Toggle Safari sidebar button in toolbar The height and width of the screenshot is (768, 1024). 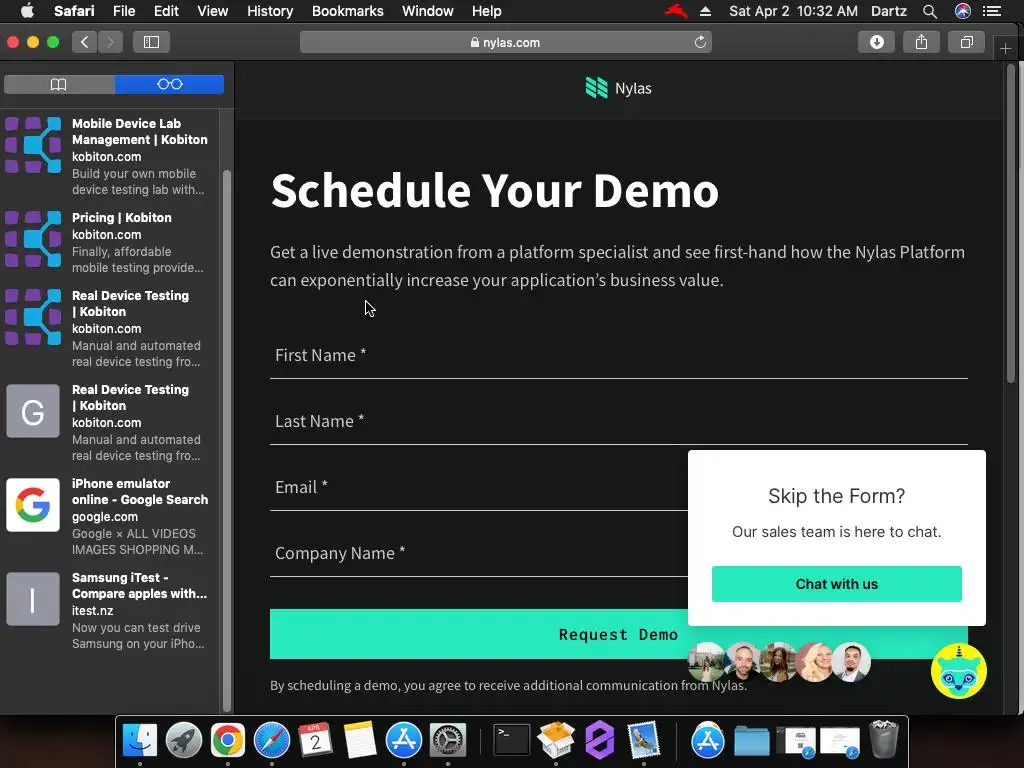[152, 42]
